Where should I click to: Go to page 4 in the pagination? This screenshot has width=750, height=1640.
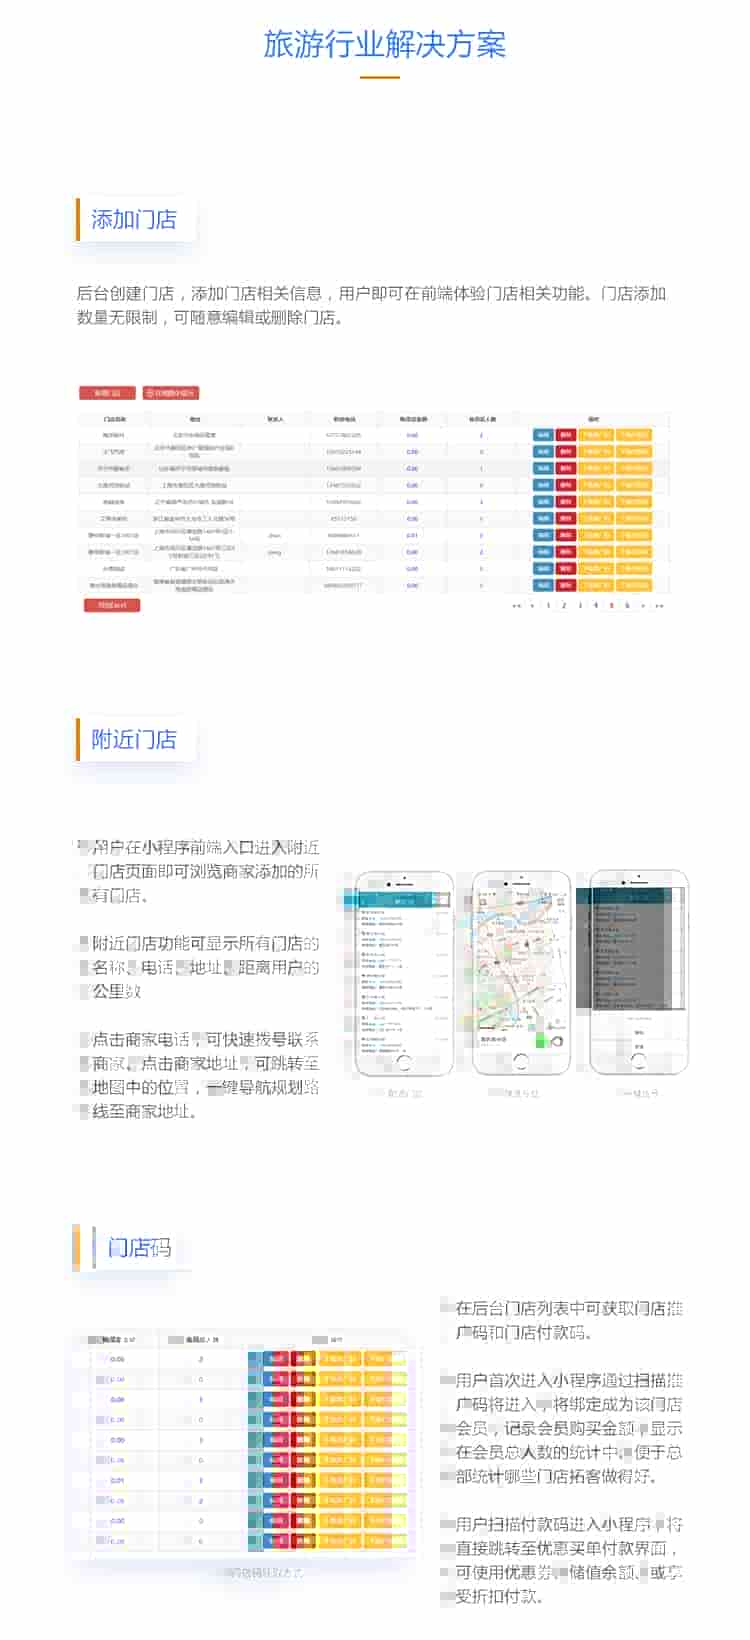pyautogui.click(x=596, y=605)
